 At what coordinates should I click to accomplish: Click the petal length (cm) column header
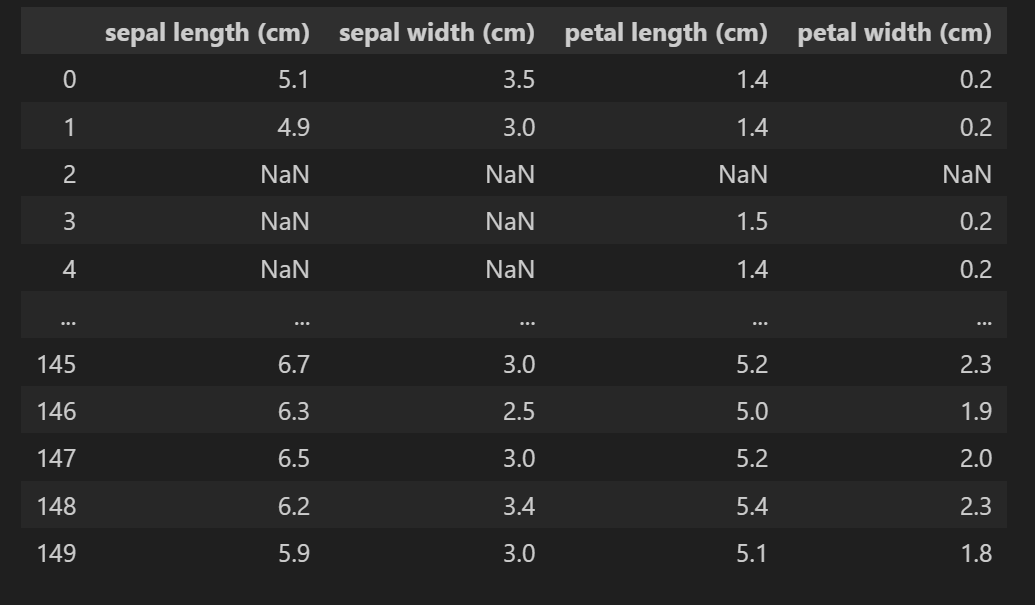pos(666,32)
